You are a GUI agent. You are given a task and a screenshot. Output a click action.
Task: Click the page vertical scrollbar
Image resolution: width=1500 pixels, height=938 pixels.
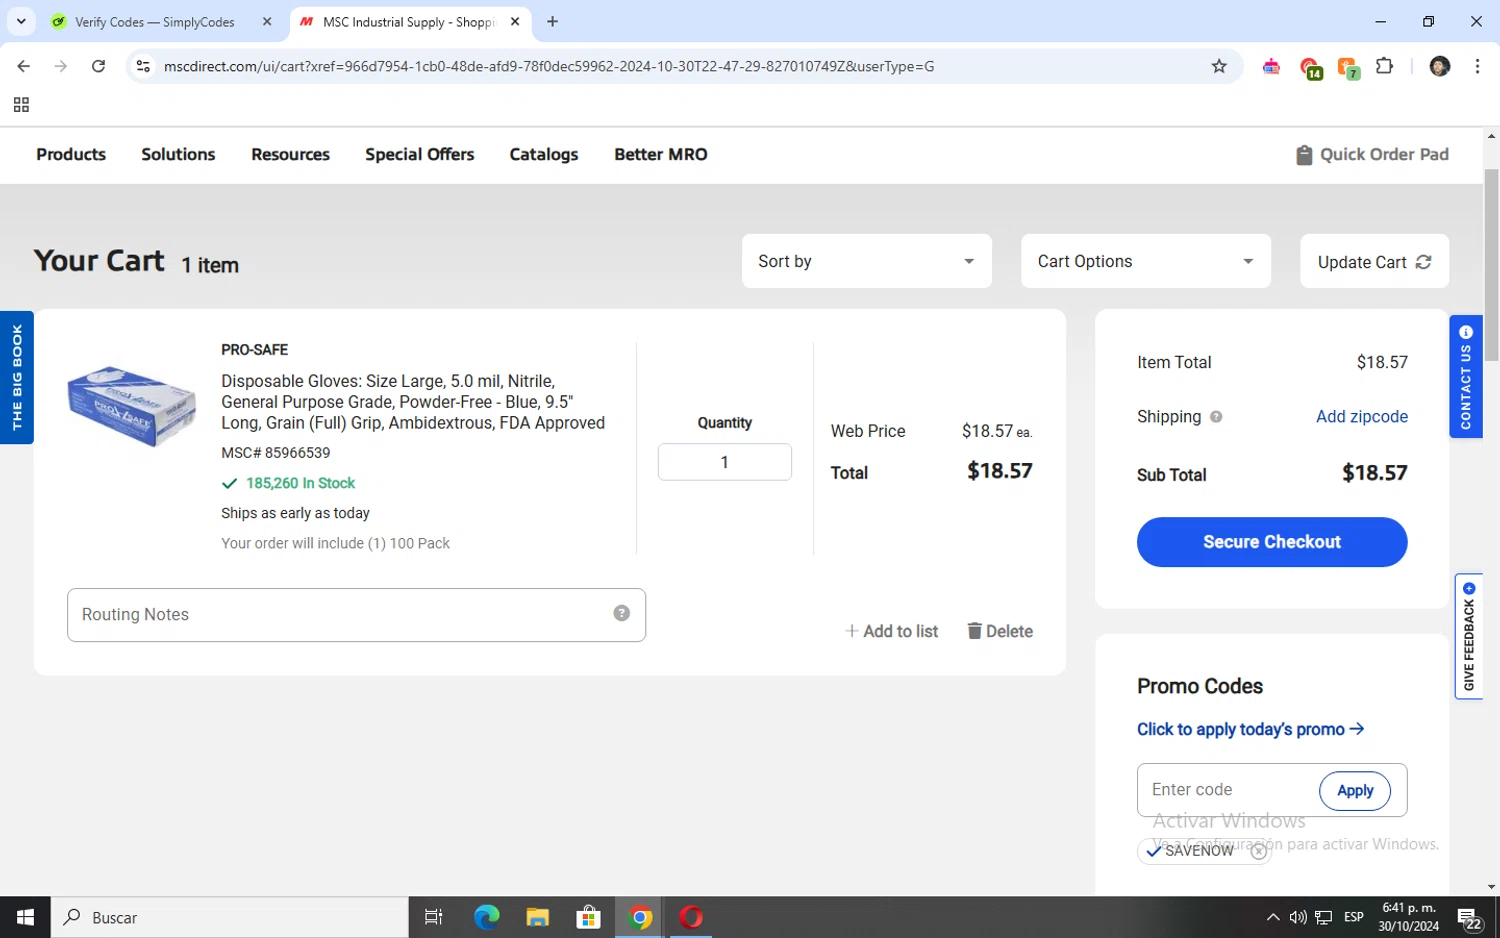[1491, 264]
